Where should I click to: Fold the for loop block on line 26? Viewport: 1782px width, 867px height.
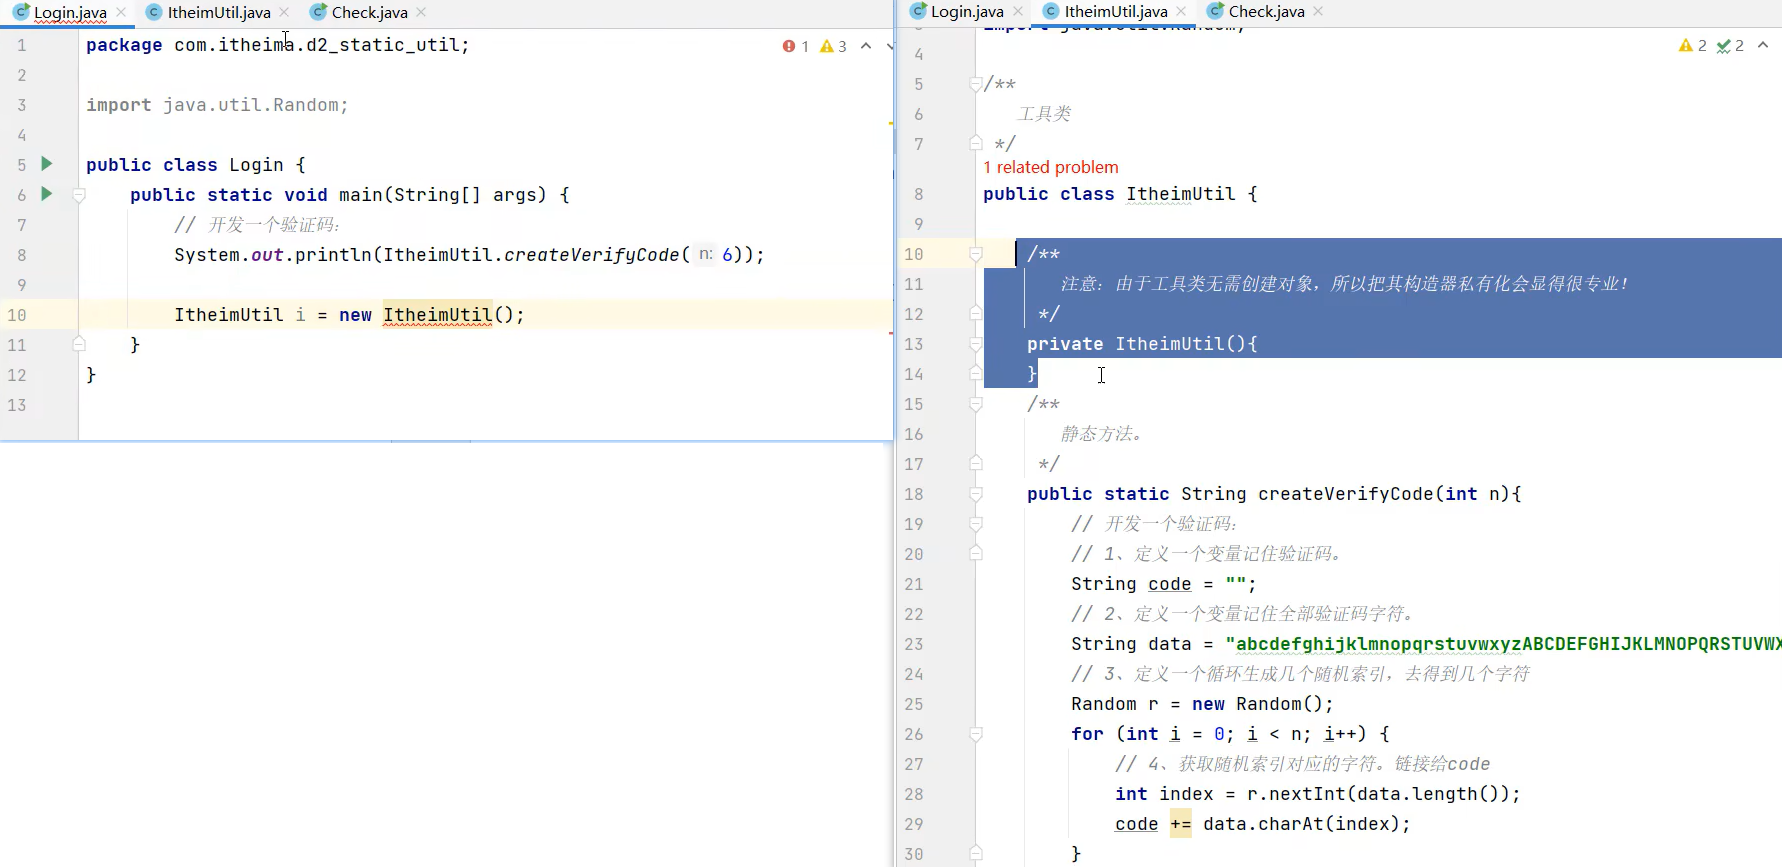976,734
